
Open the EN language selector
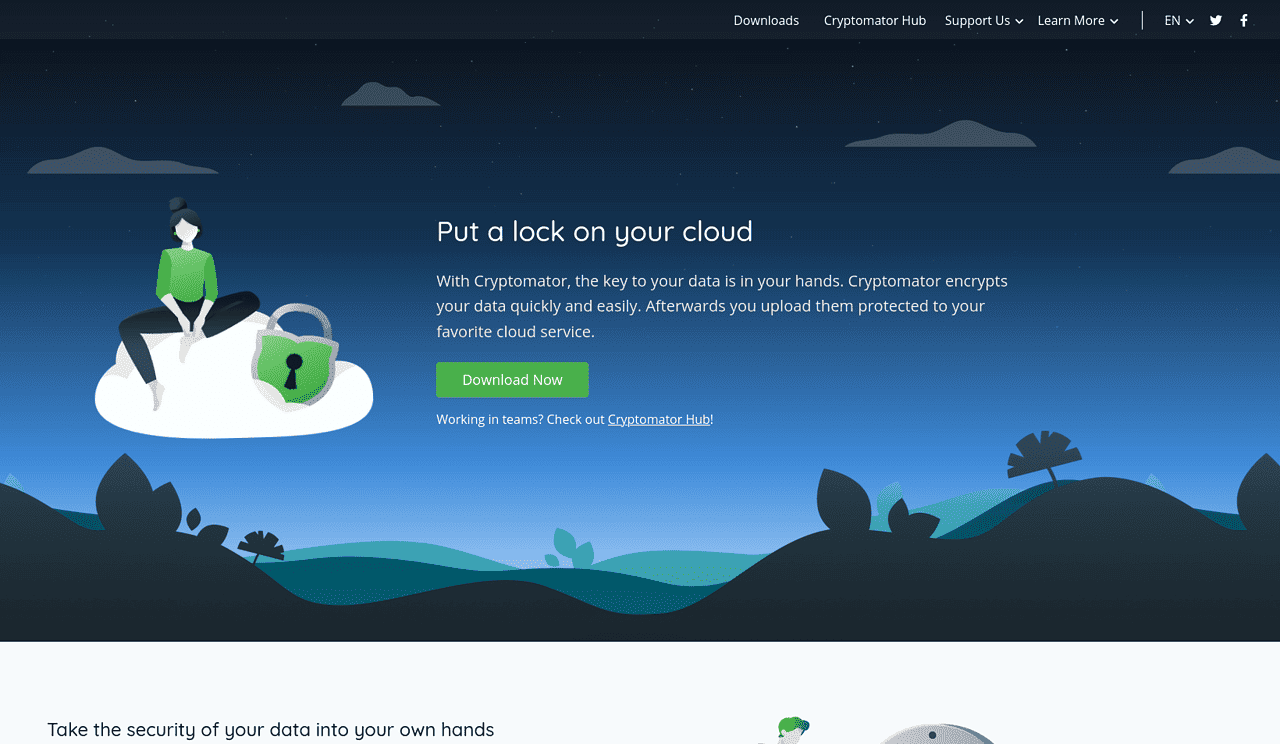[x=1179, y=20]
